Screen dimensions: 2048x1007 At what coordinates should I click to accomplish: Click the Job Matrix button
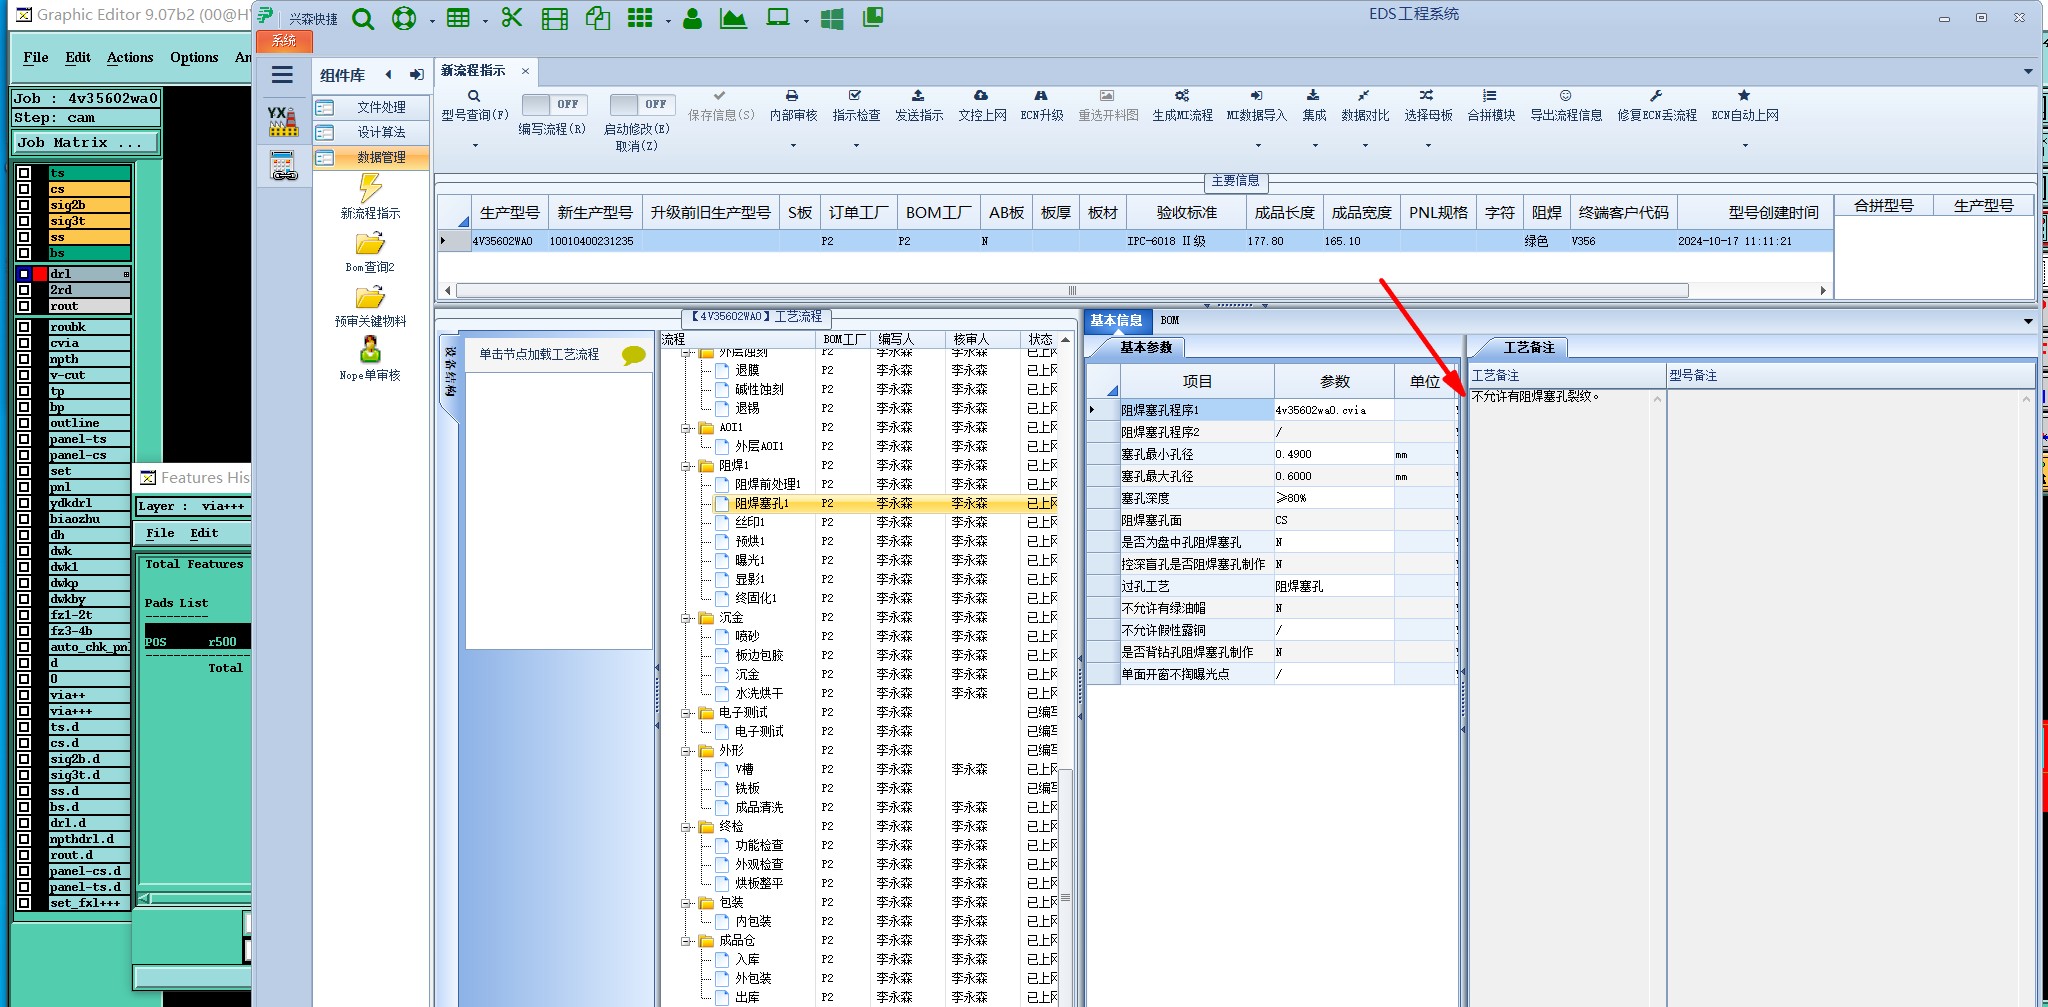click(85, 143)
